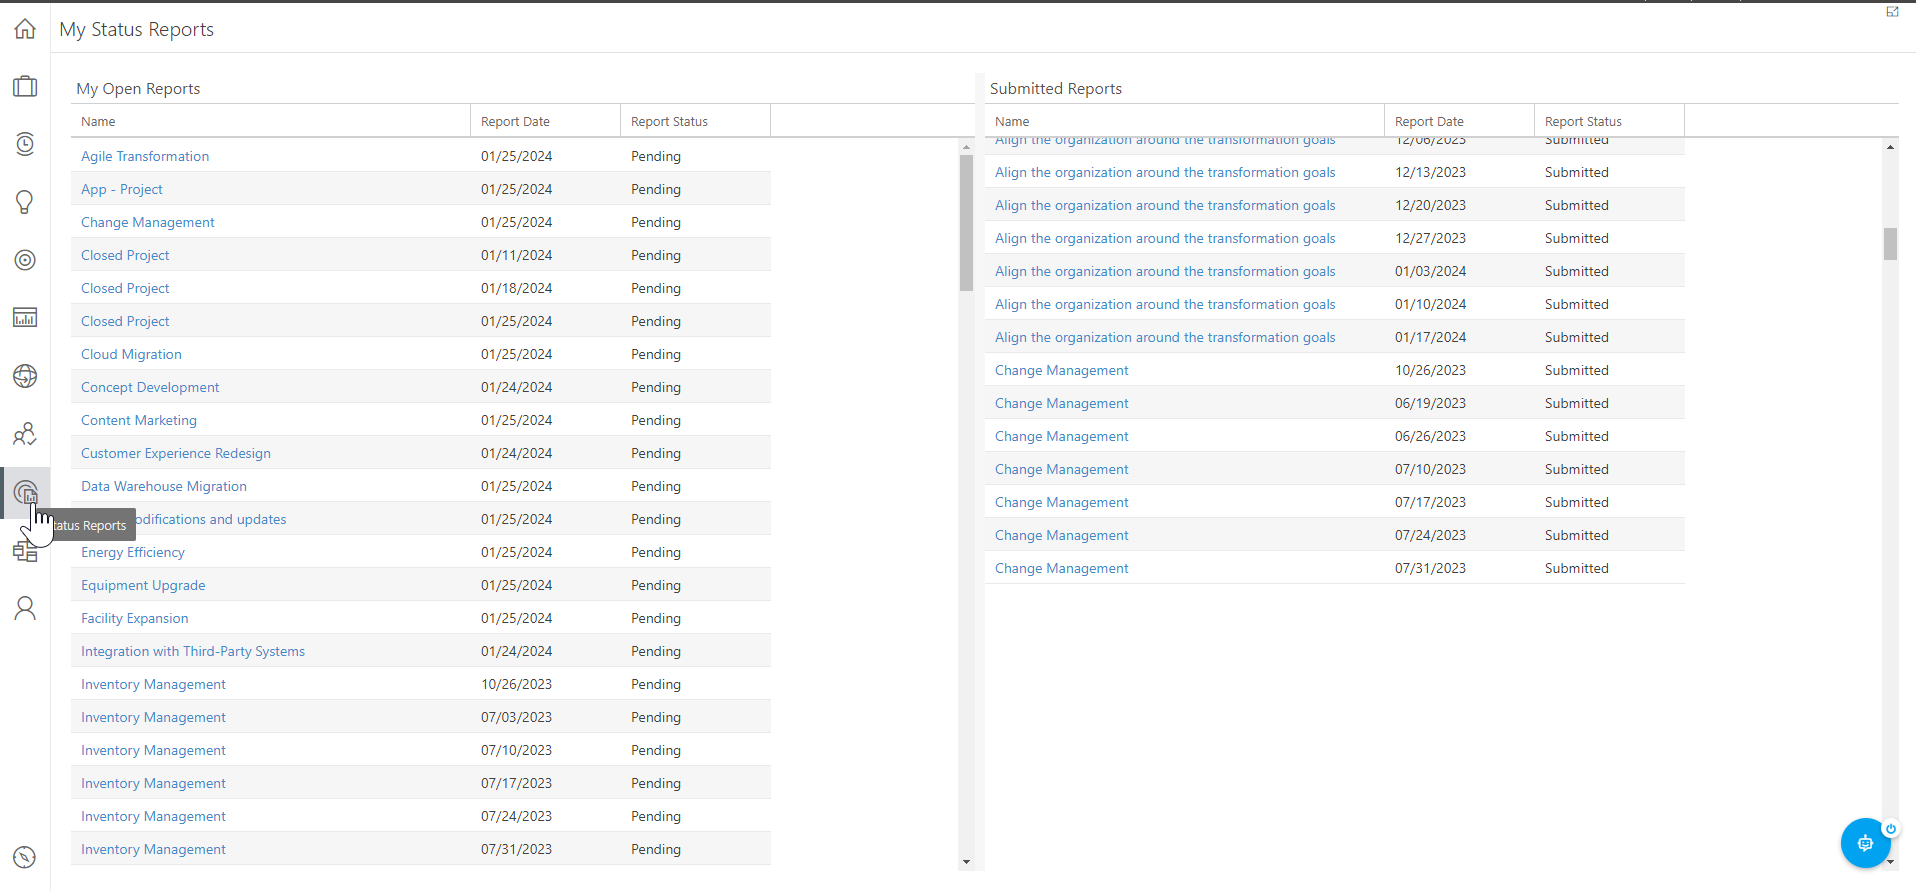Open Customer Experience Redesign report
1916x894 pixels.
tap(176, 453)
